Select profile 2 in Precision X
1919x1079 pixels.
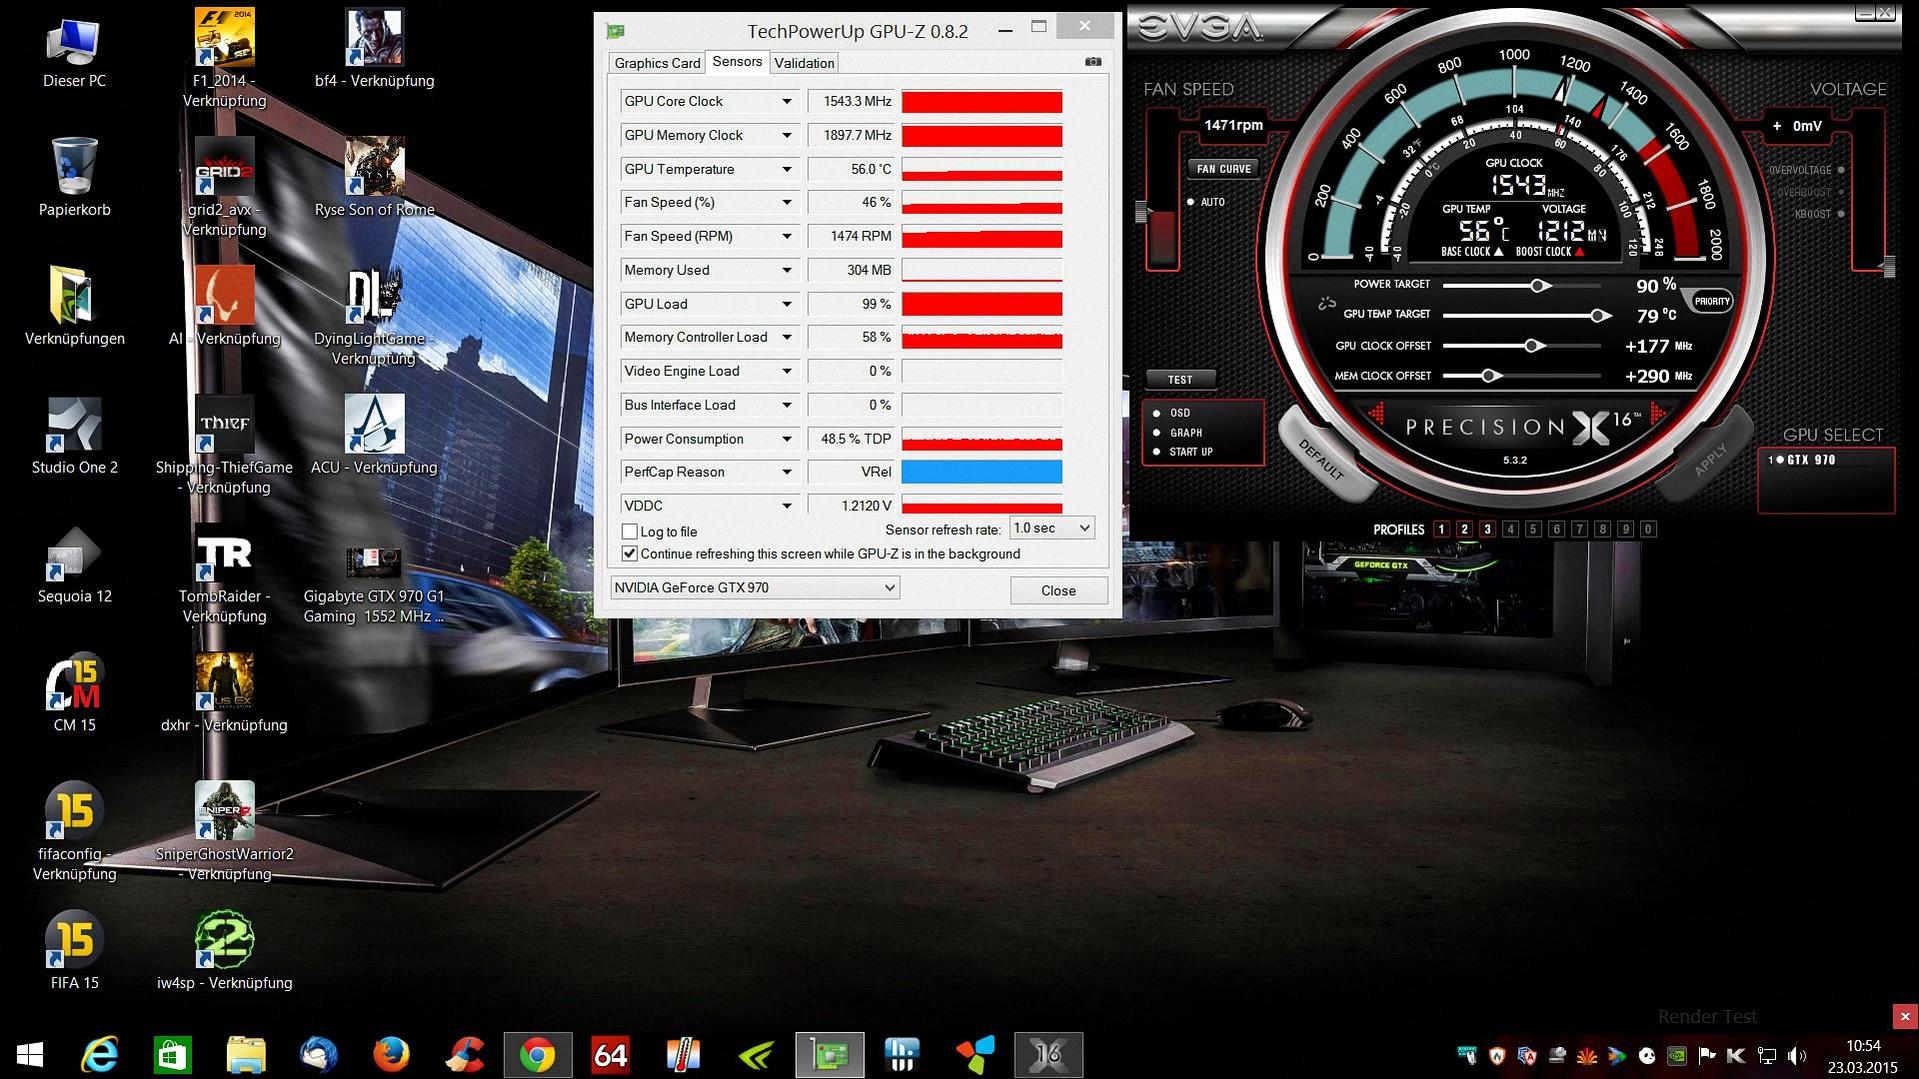click(1464, 530)
